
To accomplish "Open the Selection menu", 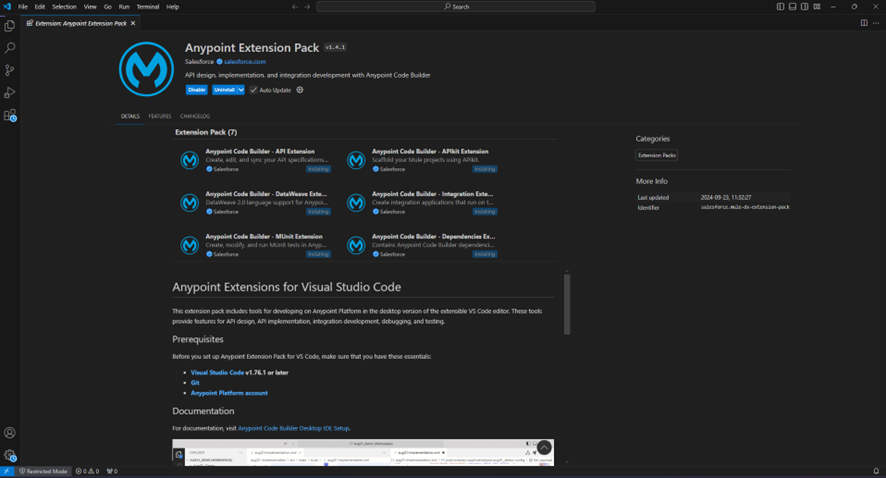I will tap(64, 7).
